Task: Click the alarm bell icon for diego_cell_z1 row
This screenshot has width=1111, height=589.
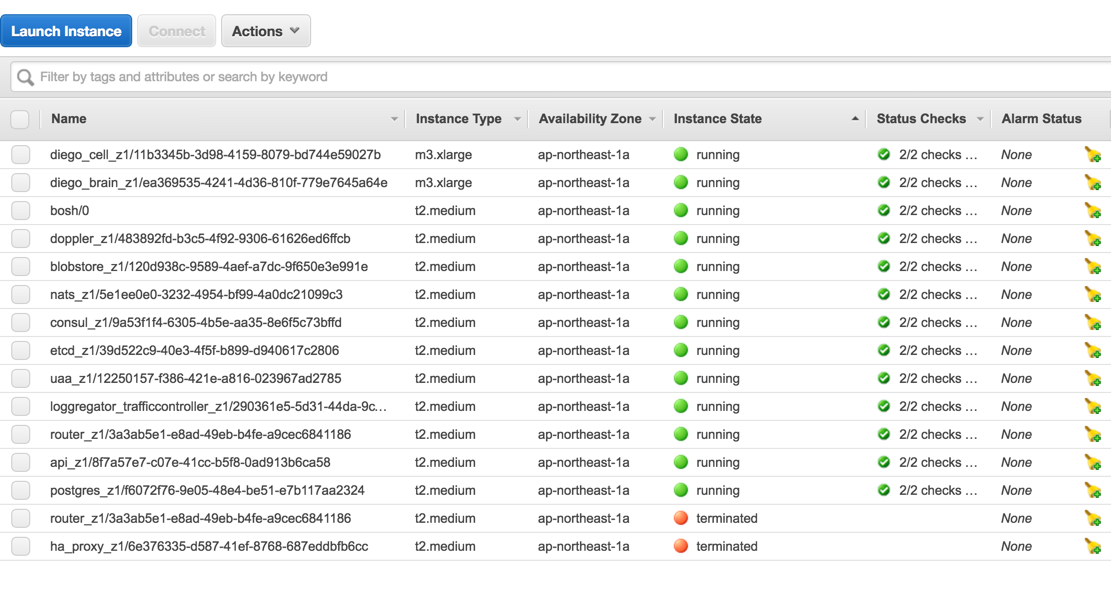Action: click(x=1093, y=155)
